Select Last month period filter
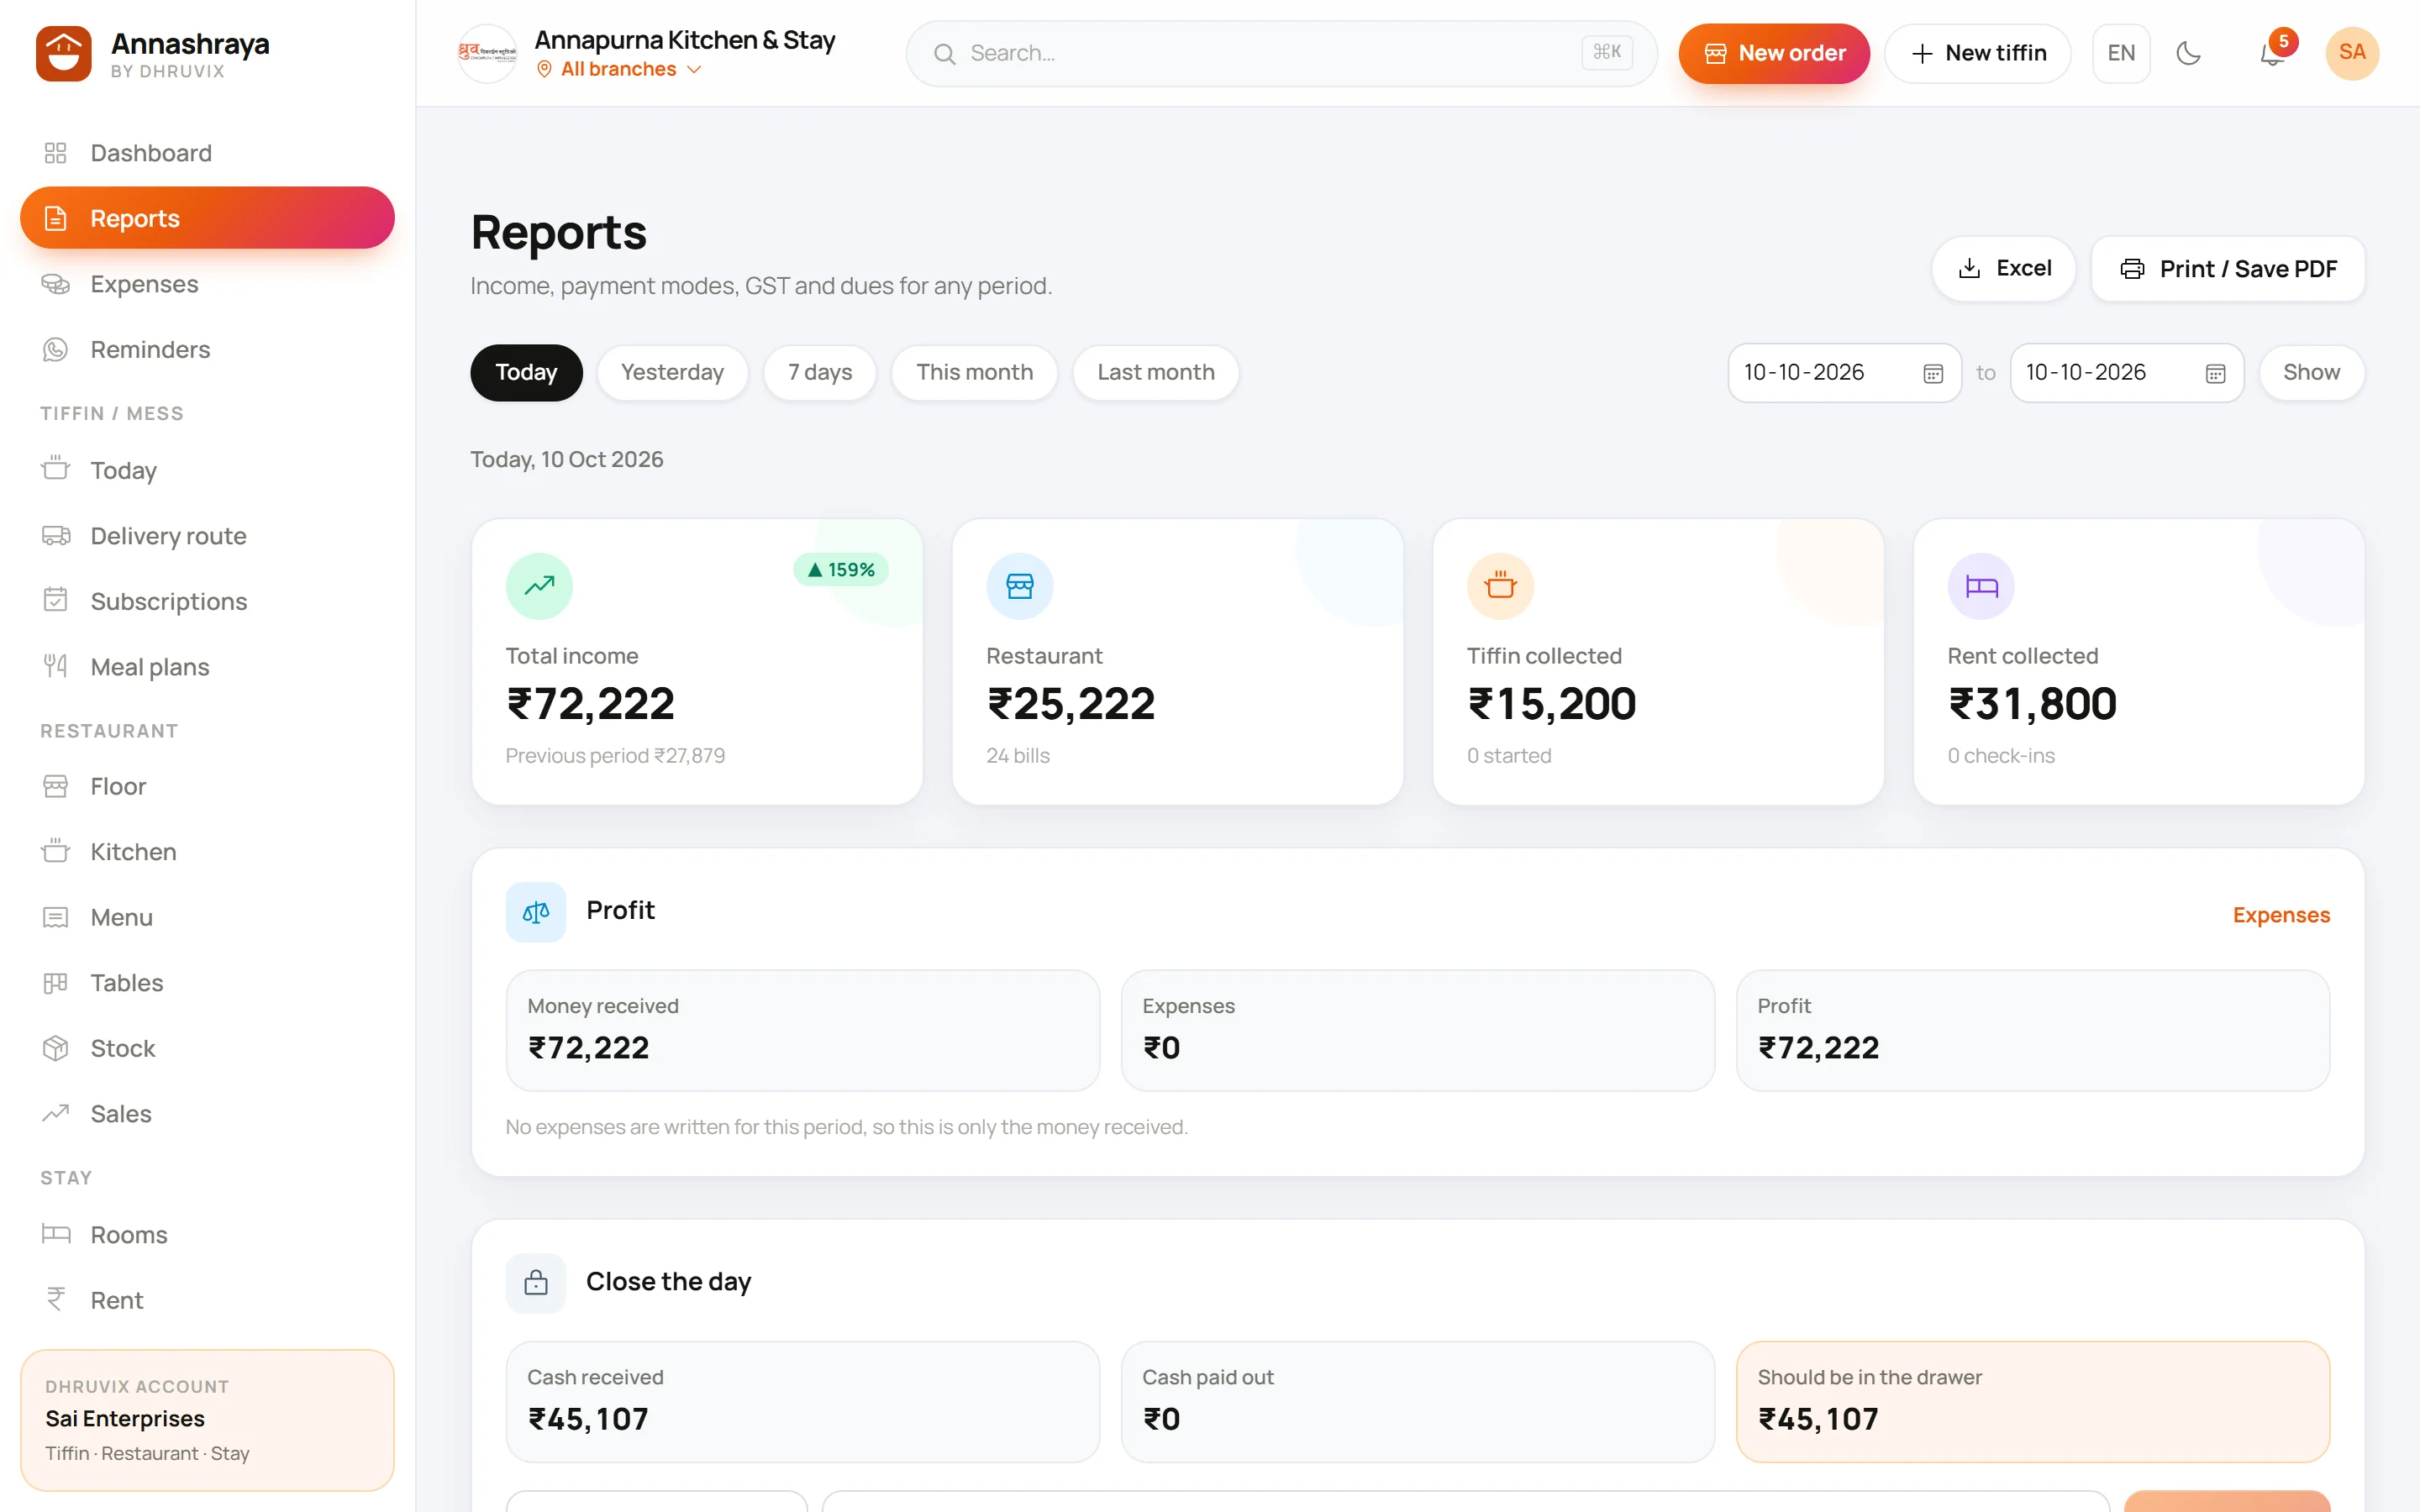 coord(1155,373)
